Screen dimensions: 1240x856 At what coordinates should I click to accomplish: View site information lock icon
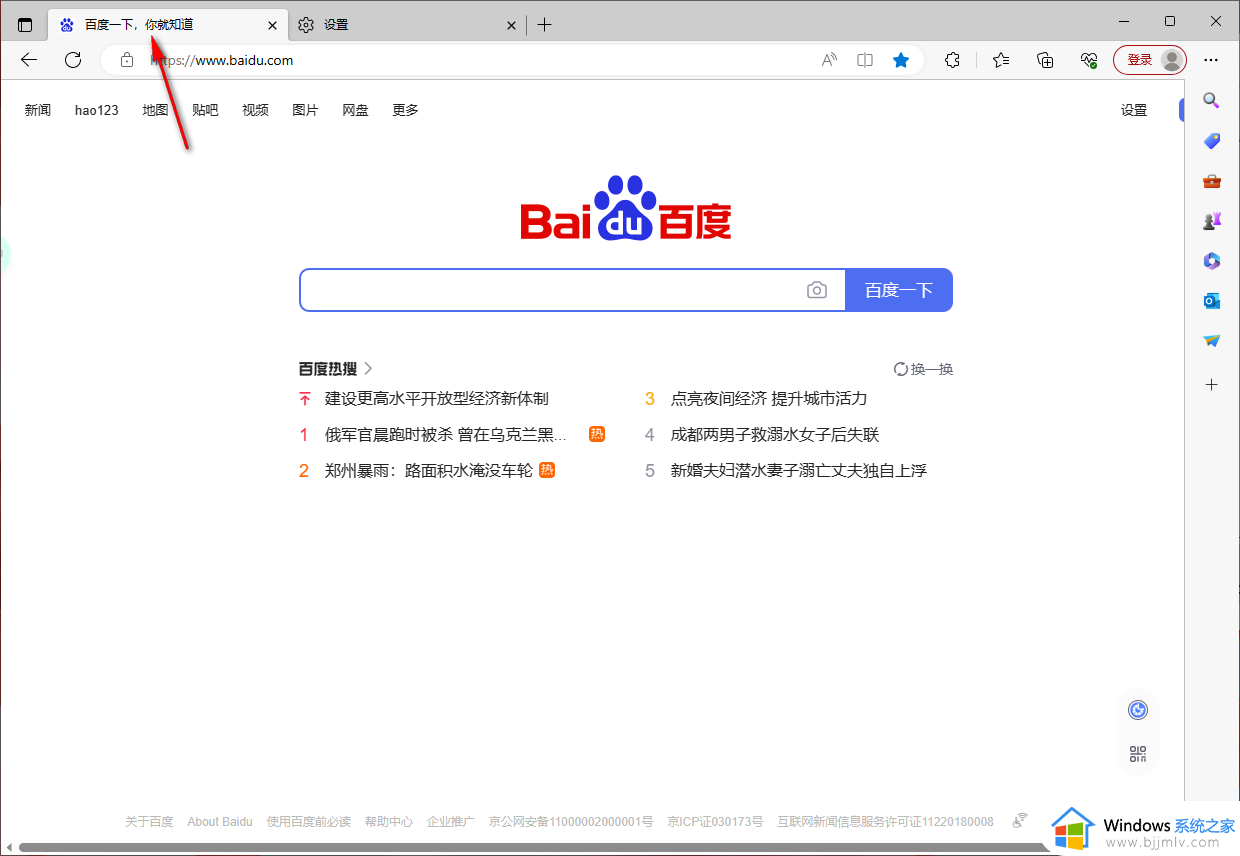(127, 60)
